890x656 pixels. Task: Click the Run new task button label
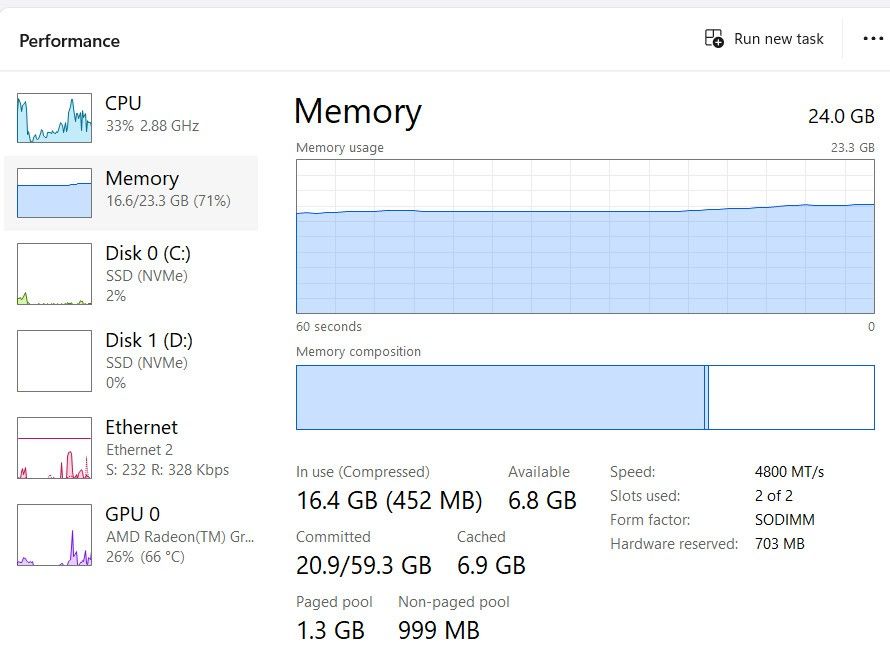pos(779,39)
